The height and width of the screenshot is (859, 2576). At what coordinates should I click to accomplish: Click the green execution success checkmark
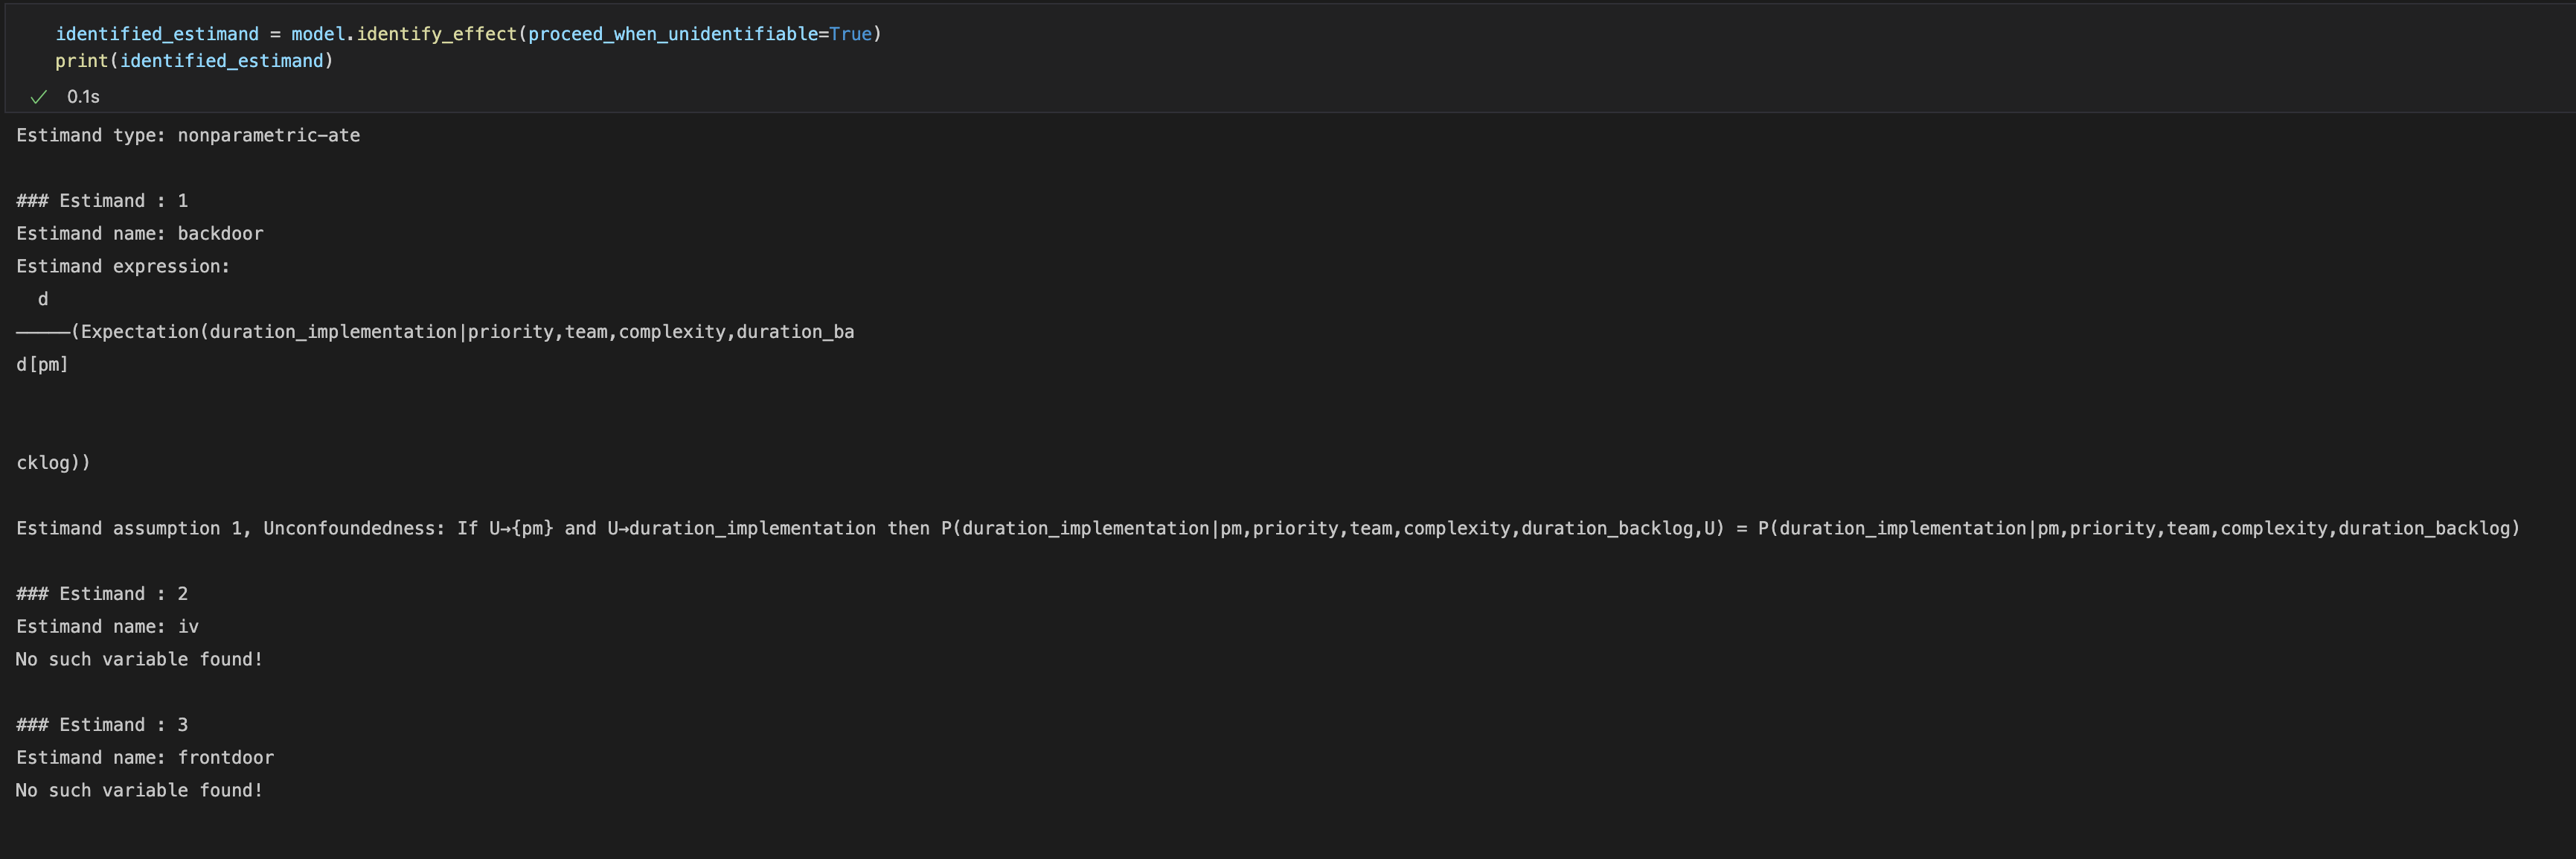(38, 96)
